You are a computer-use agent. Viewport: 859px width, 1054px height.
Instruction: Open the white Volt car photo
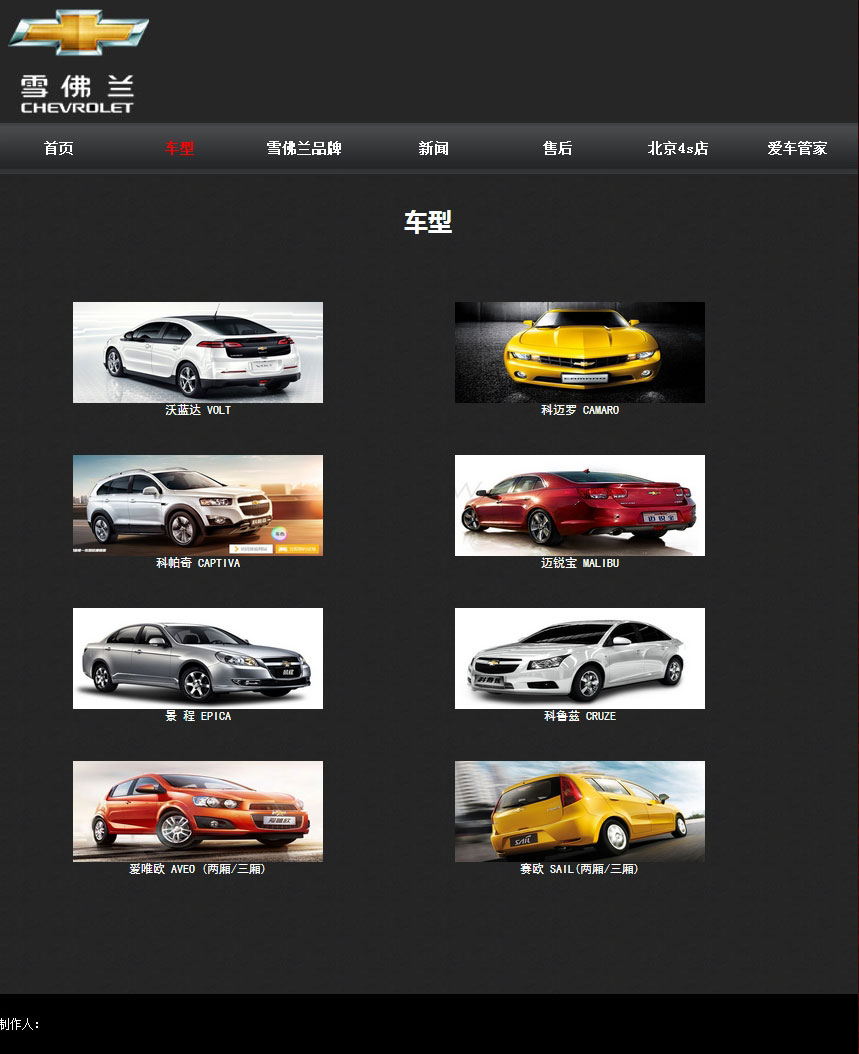[198, 352]
